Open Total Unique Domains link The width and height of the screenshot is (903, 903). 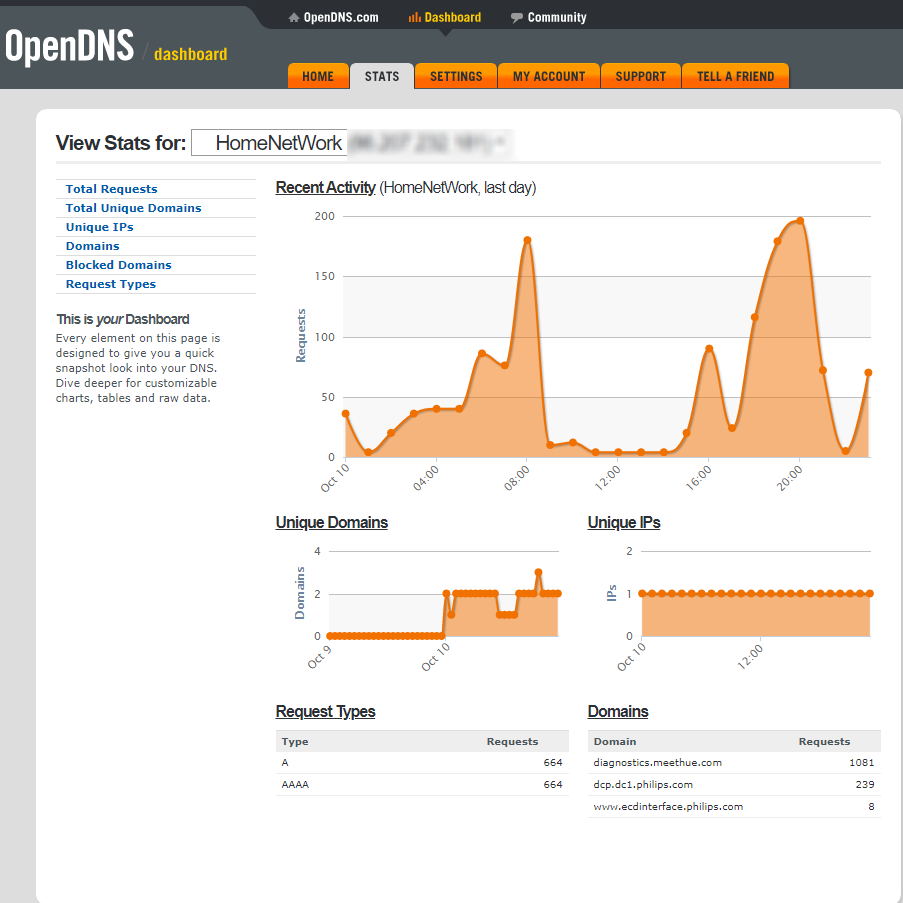click(134, 208)
